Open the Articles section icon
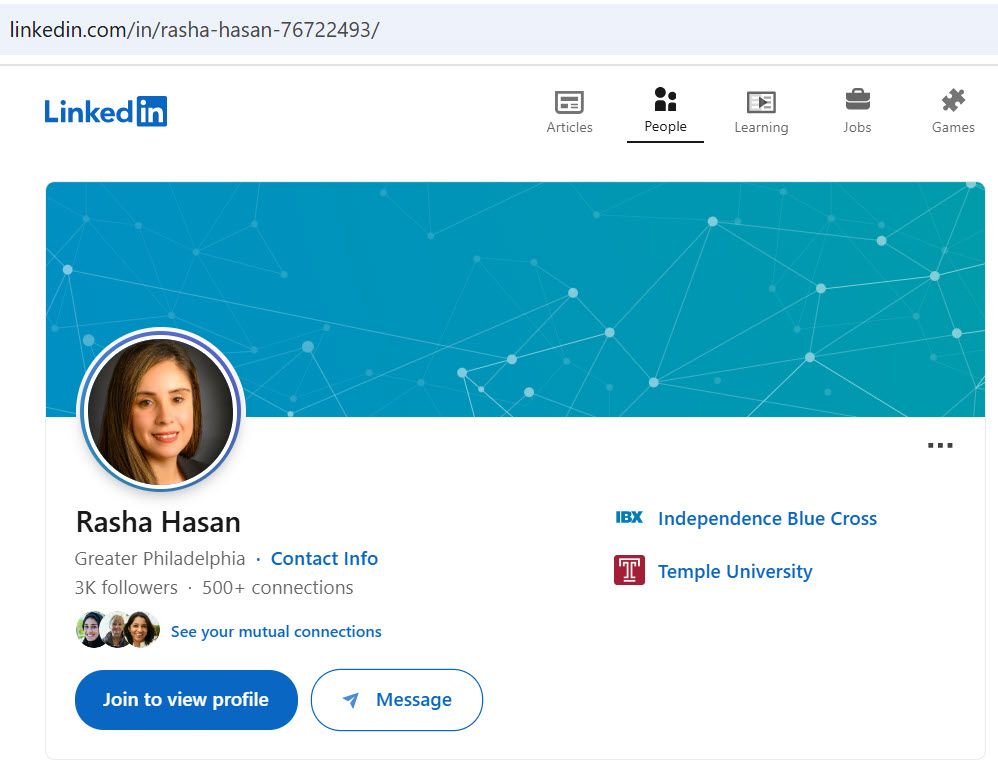The width and height of the screenshot is (998, 781). [x=569, y=101]
